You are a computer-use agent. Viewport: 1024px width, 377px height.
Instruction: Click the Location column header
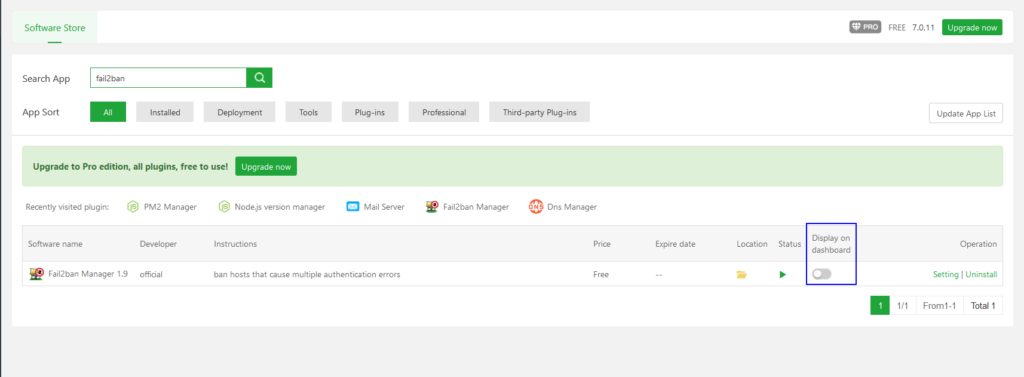coord(752,244)
